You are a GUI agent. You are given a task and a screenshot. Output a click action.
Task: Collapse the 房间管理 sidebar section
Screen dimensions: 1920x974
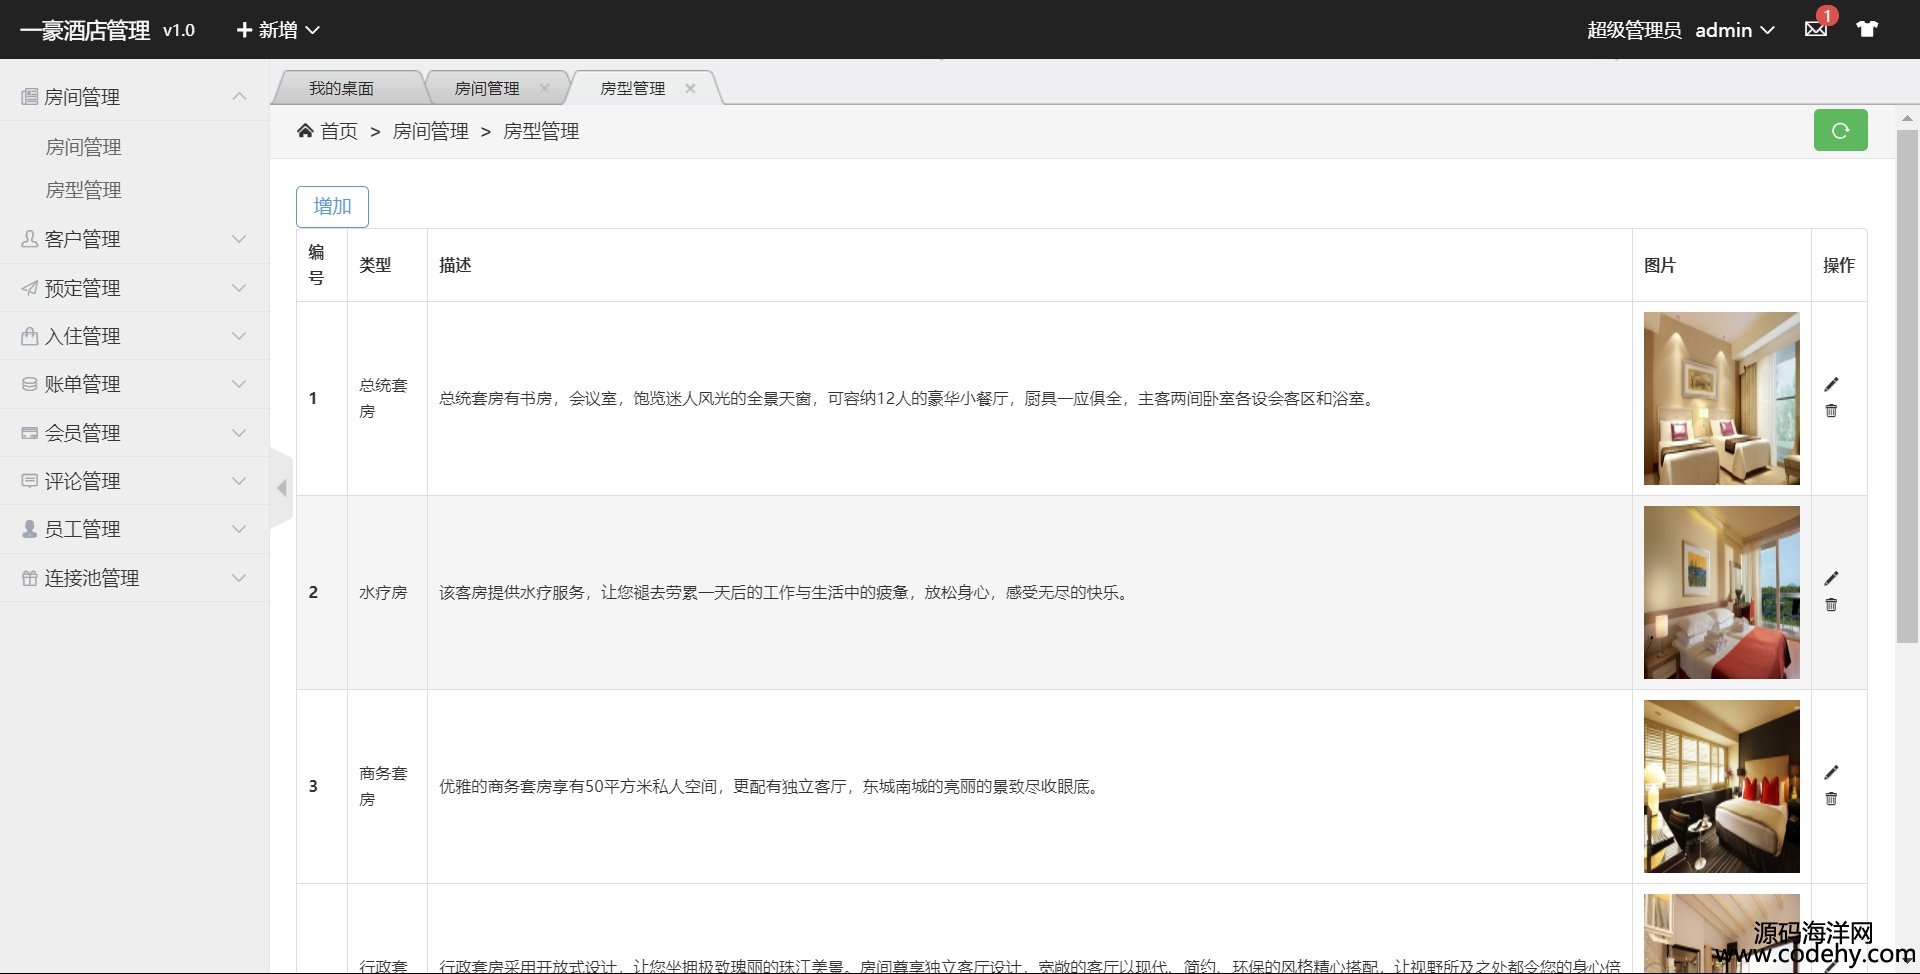pos(135,97)
